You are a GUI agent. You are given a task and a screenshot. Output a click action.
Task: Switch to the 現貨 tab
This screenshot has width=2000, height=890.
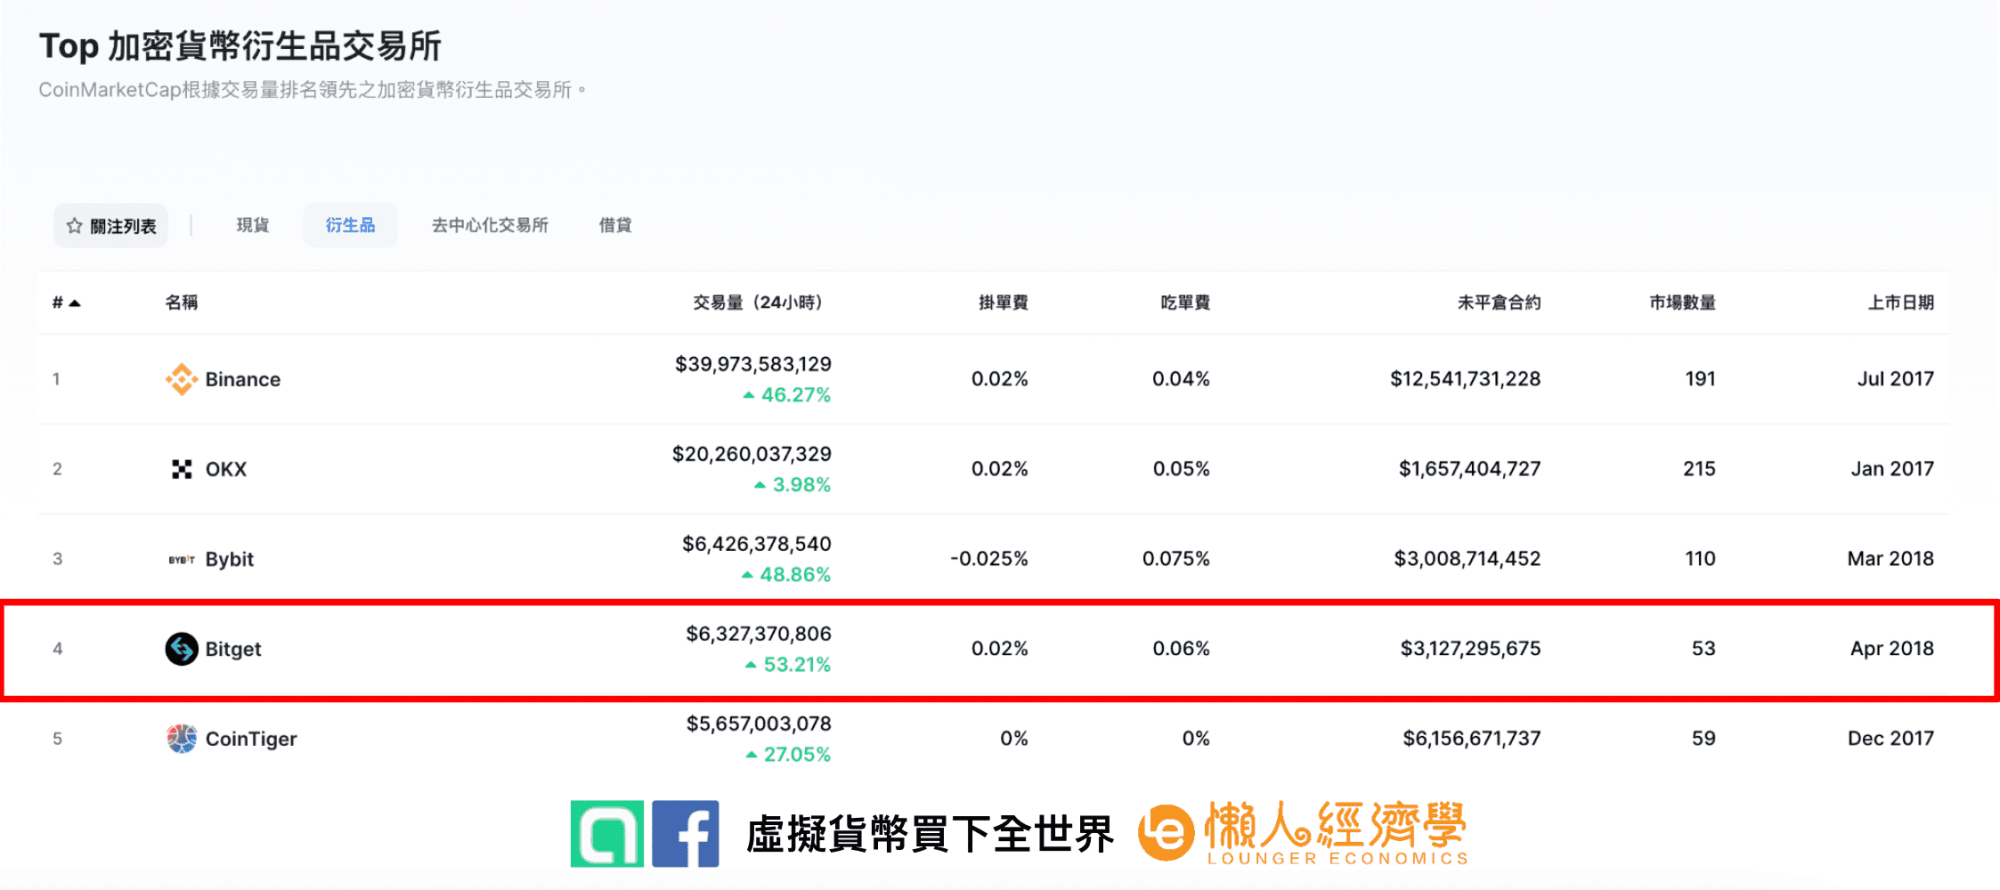coord(252,225)
